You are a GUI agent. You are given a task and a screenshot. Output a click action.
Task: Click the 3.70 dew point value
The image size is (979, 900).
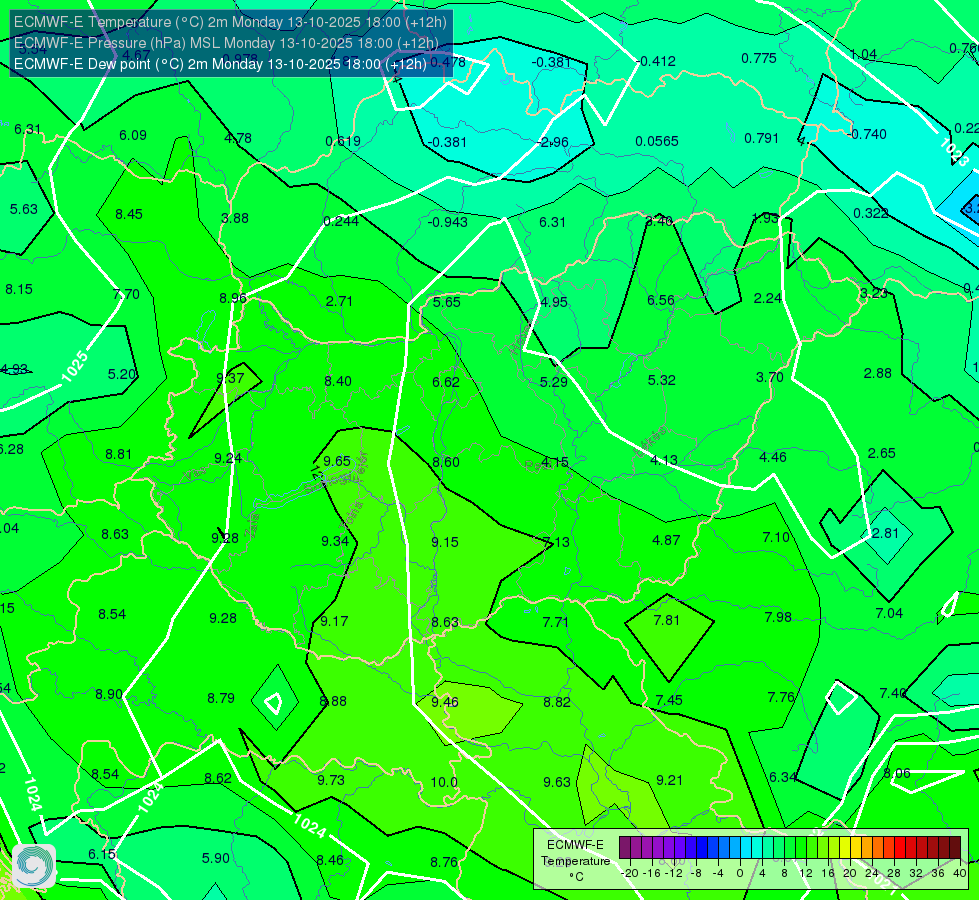click(x=769, y=377)
